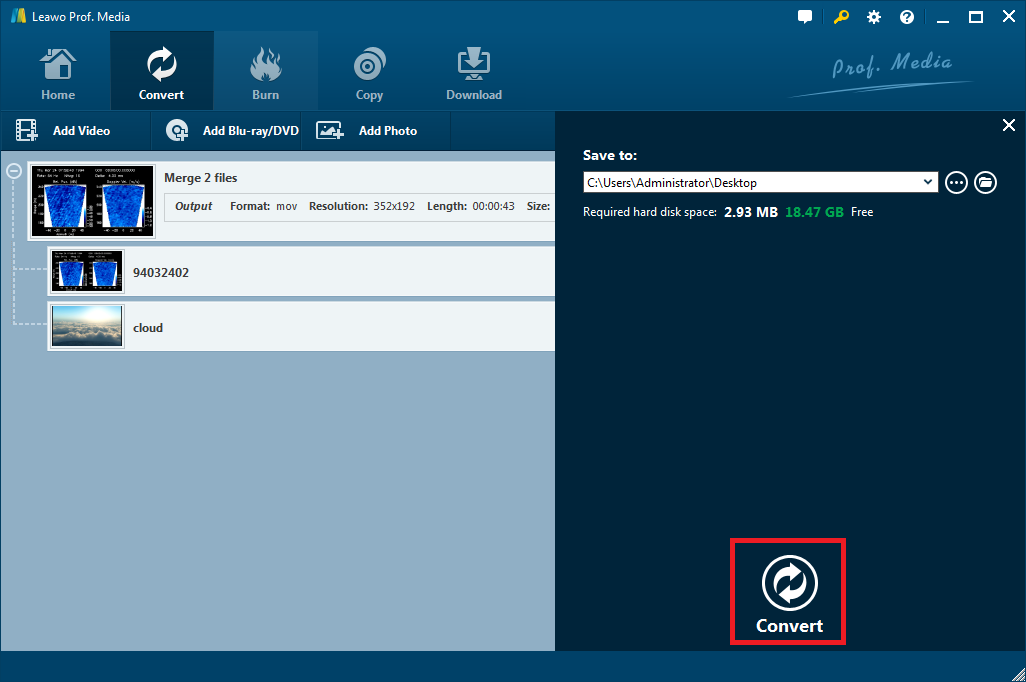The height and width of the screenshot is (682, 1026).
Task: Open settings gear icon
Action: (874, 17)
